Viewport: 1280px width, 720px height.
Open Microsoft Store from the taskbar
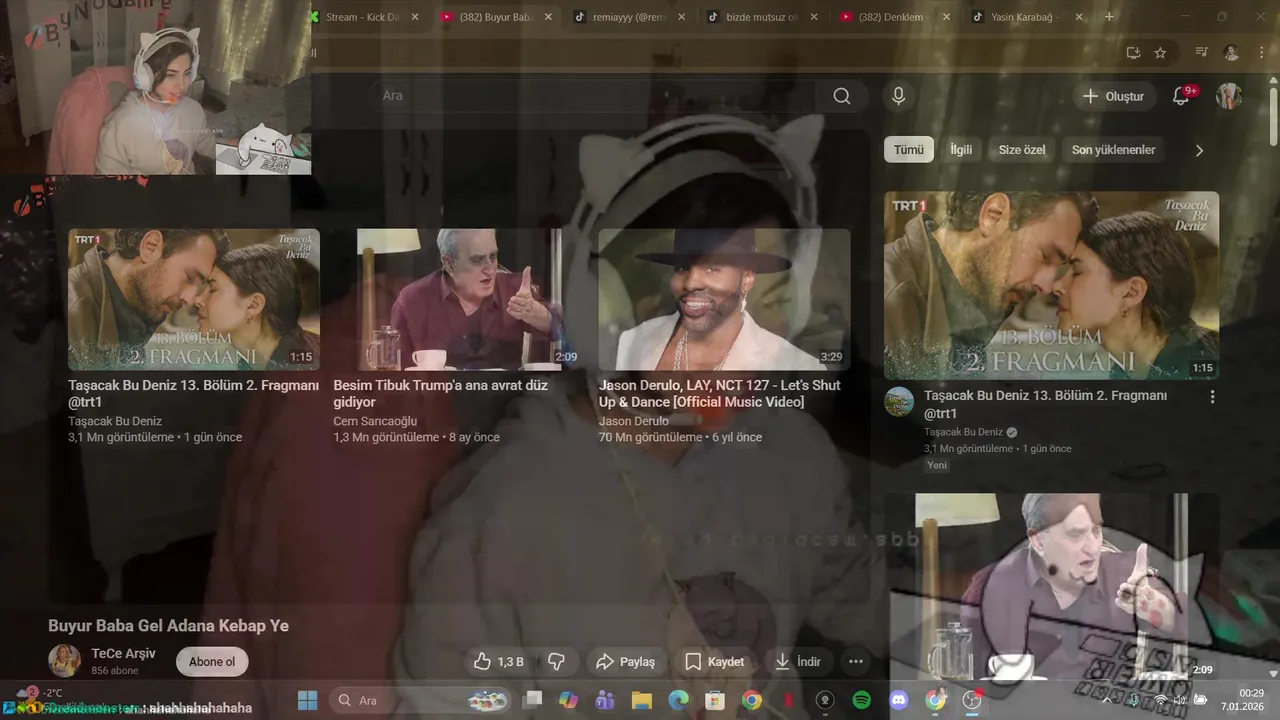point(715,700)
